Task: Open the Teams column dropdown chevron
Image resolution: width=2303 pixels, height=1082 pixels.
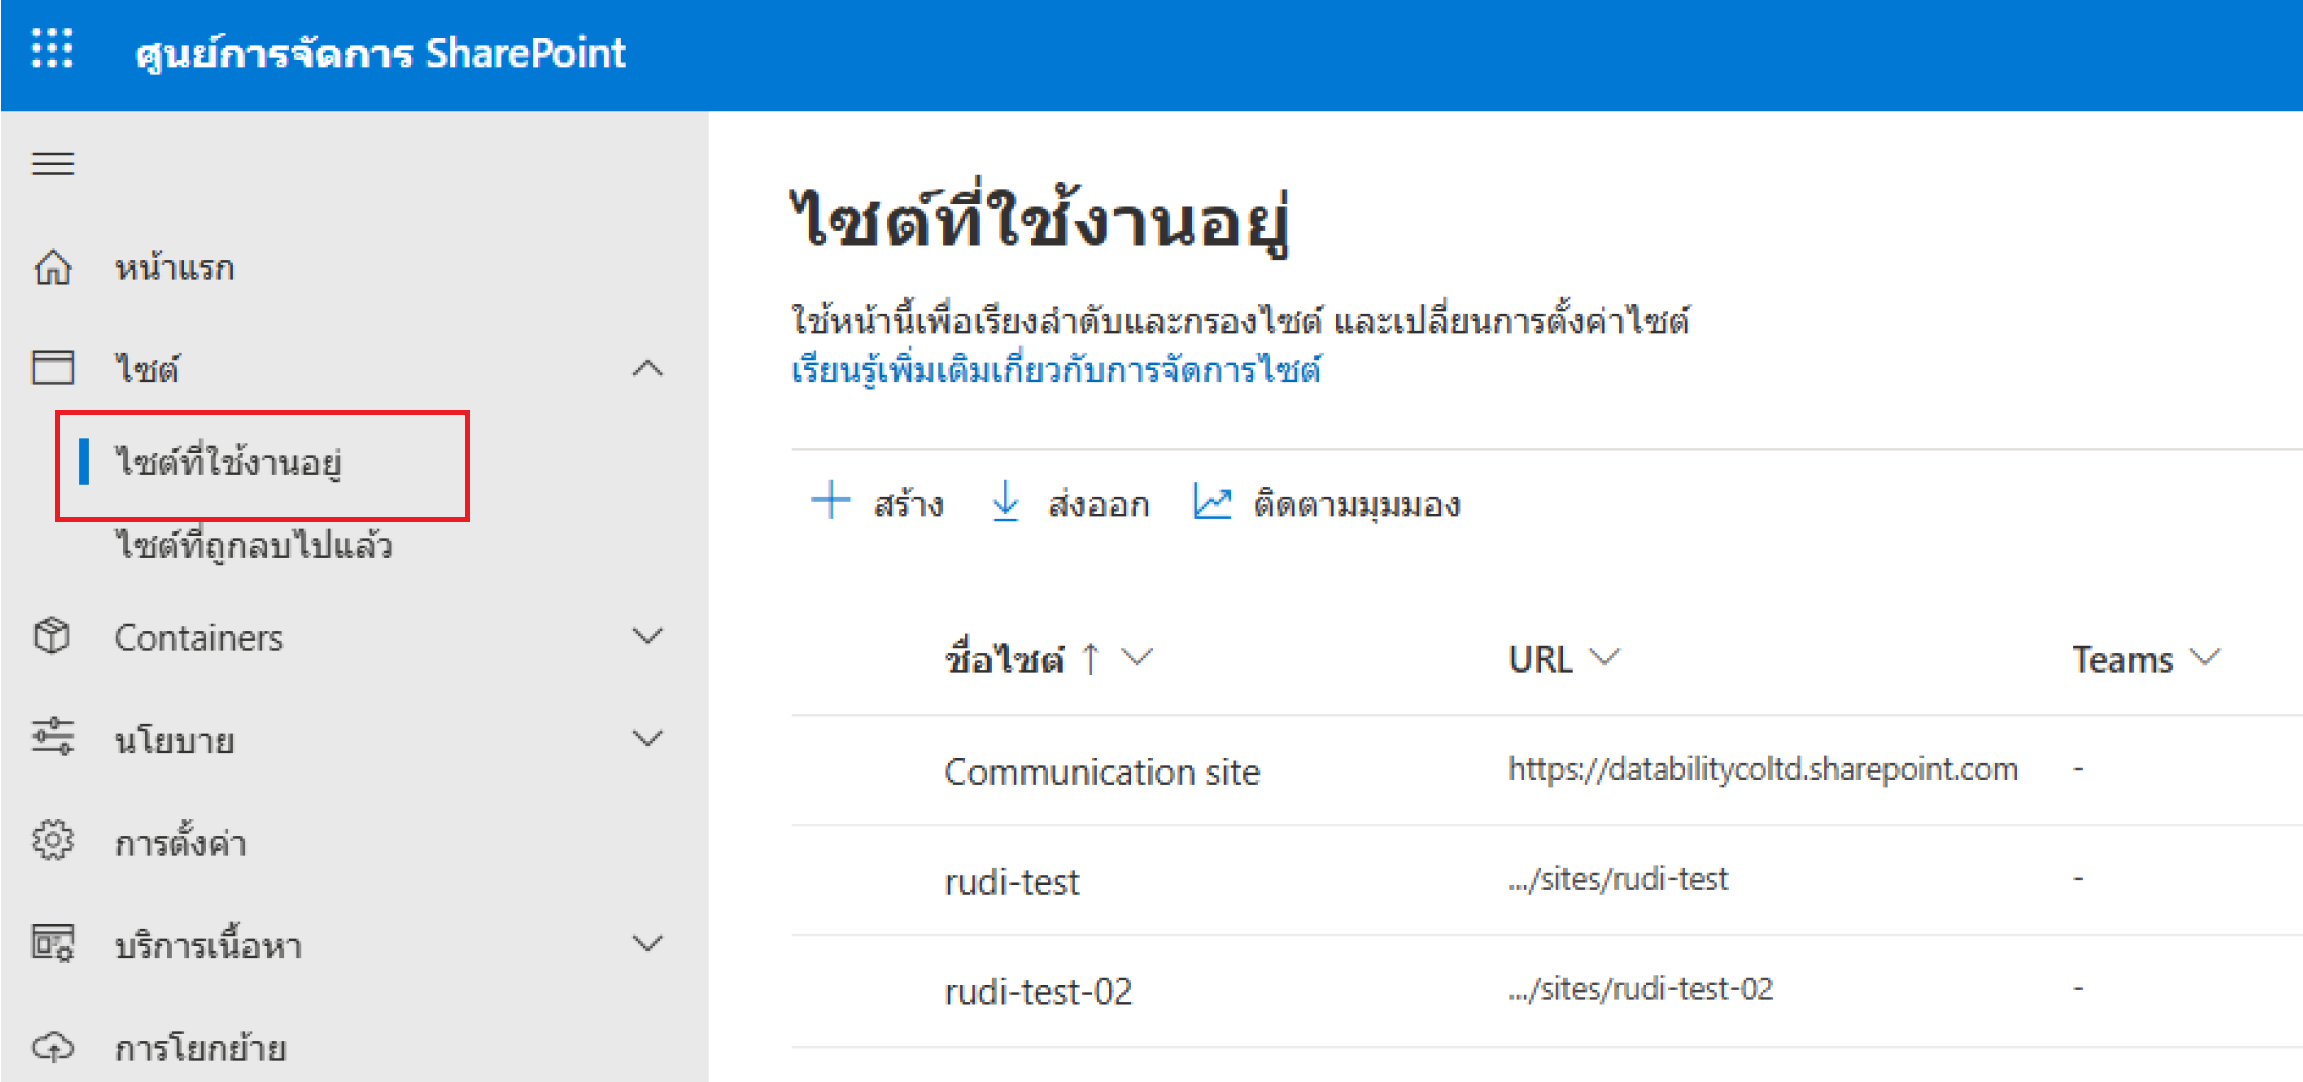Action: click(x=2204, y=657)
